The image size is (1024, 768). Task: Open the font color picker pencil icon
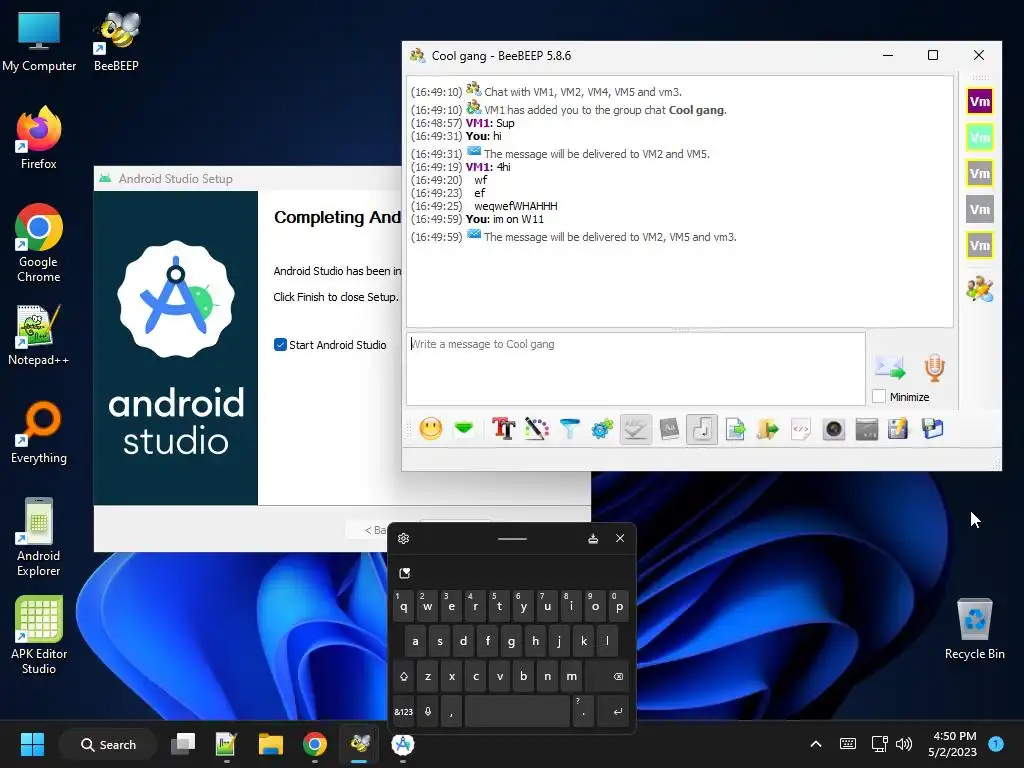coord(537,429)
